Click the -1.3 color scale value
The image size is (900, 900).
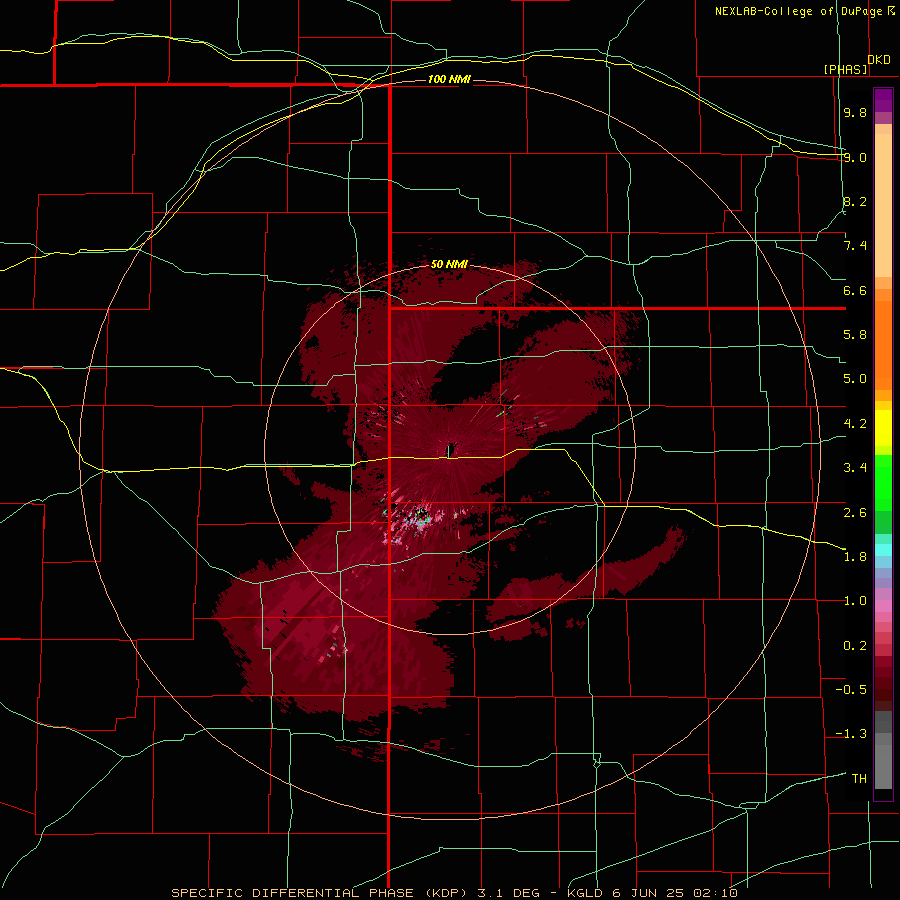(x=851, y=734)
